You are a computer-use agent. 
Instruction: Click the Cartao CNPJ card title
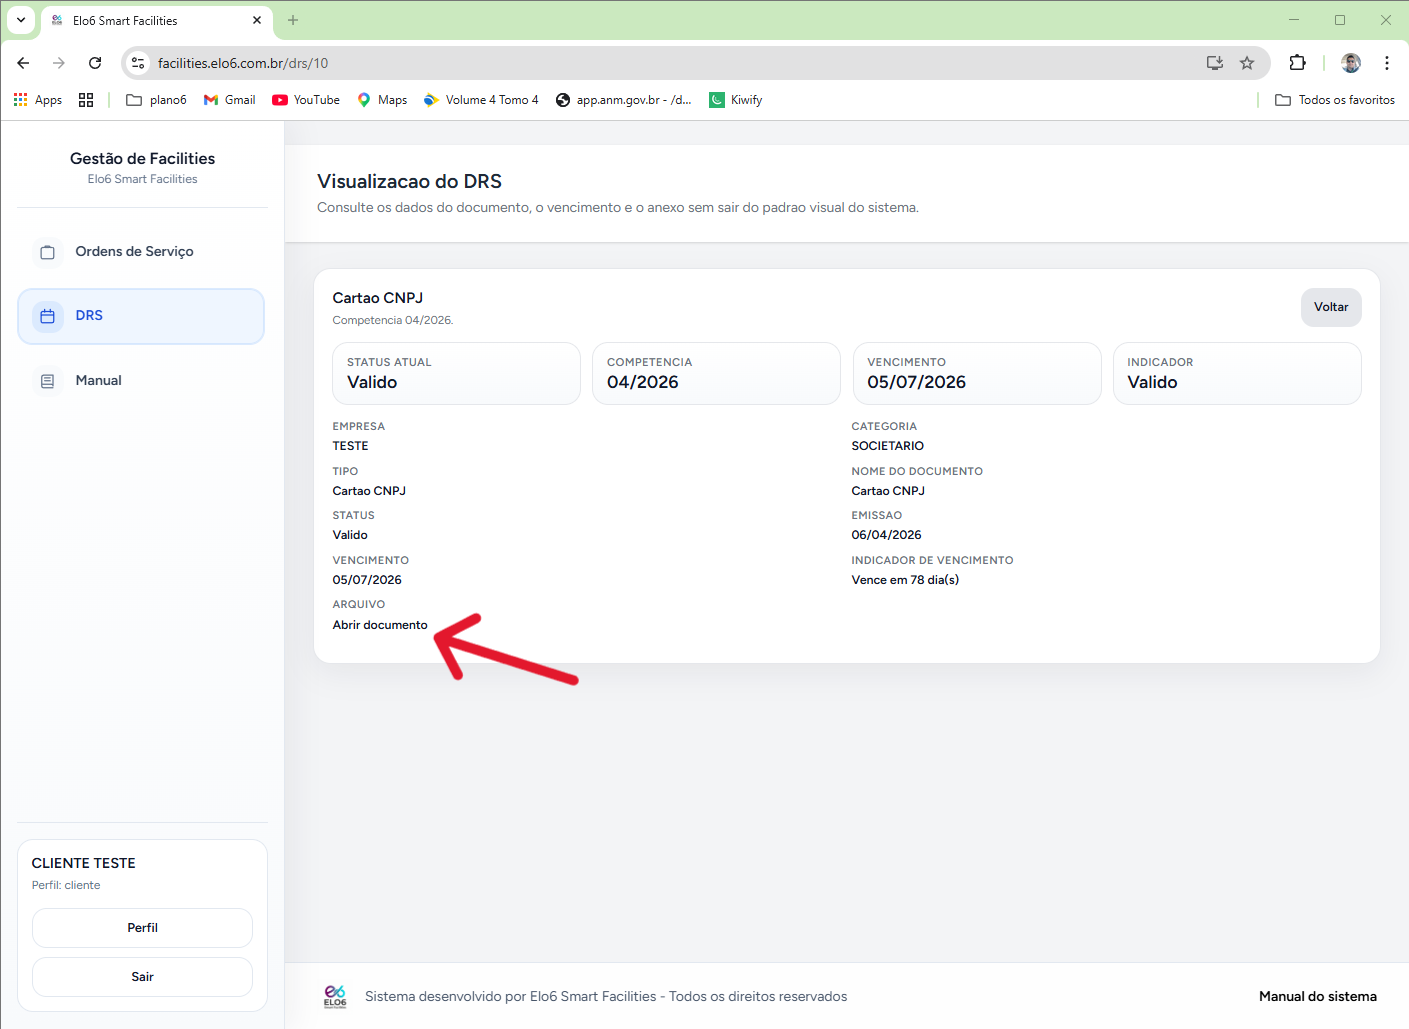coord(378,298)
